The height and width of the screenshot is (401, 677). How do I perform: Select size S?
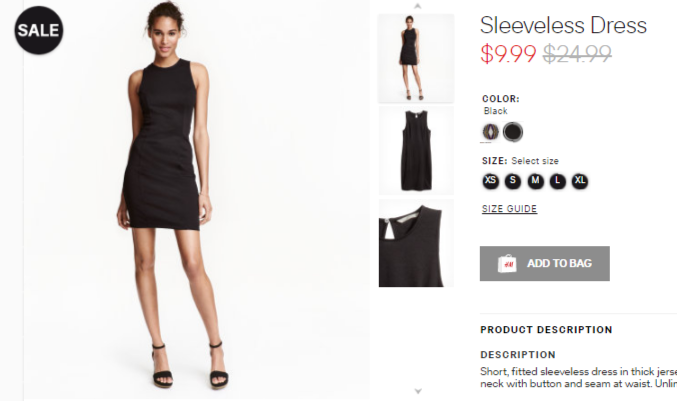pos(512,180)
